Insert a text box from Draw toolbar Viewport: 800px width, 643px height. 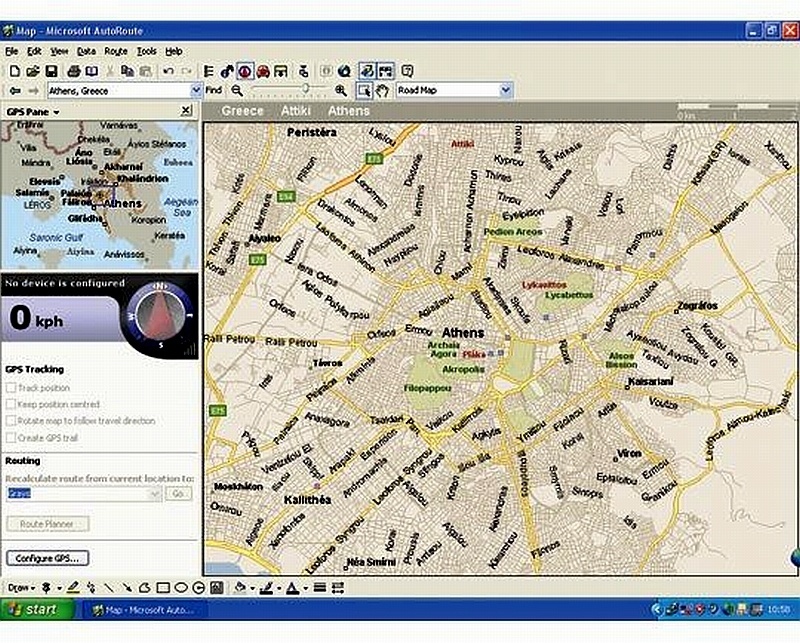tap(217, 588)
